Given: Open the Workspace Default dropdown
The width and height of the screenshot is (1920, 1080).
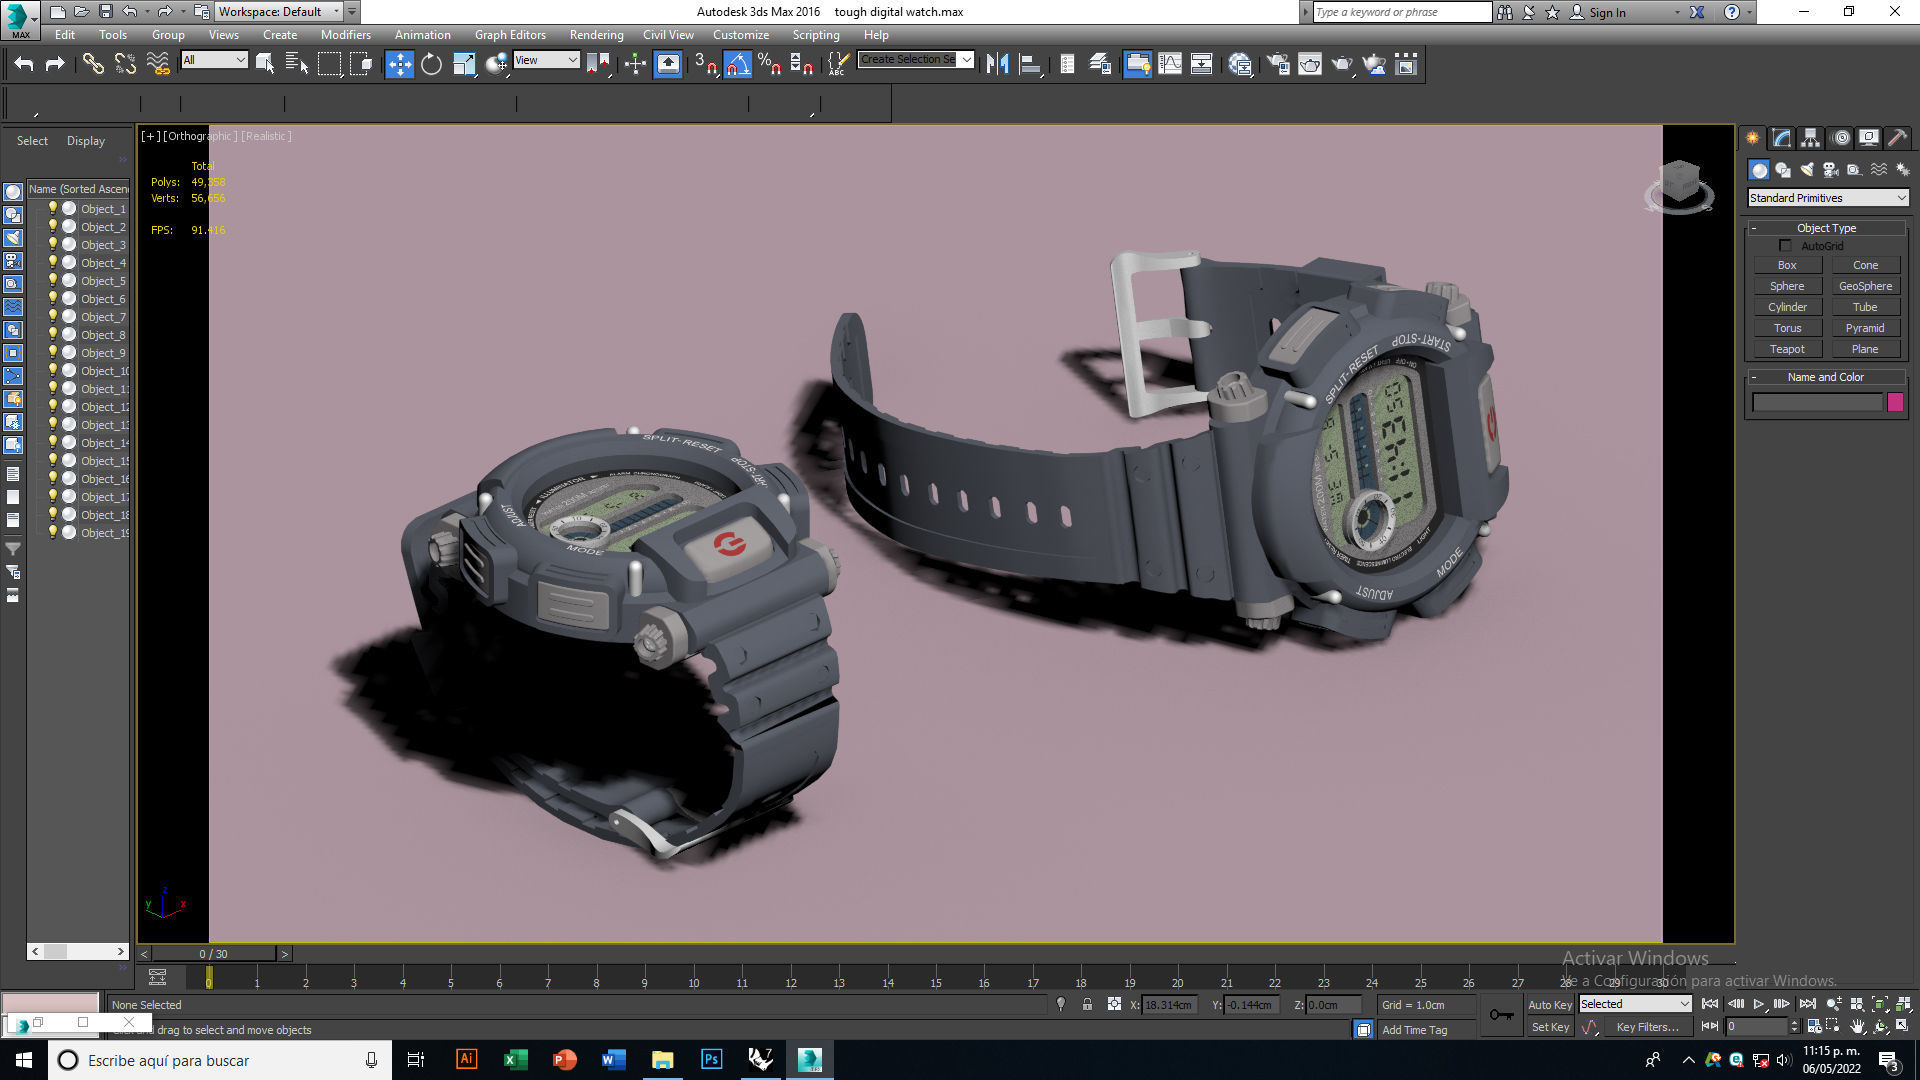Looking at the screenshot, I should 280,12.
